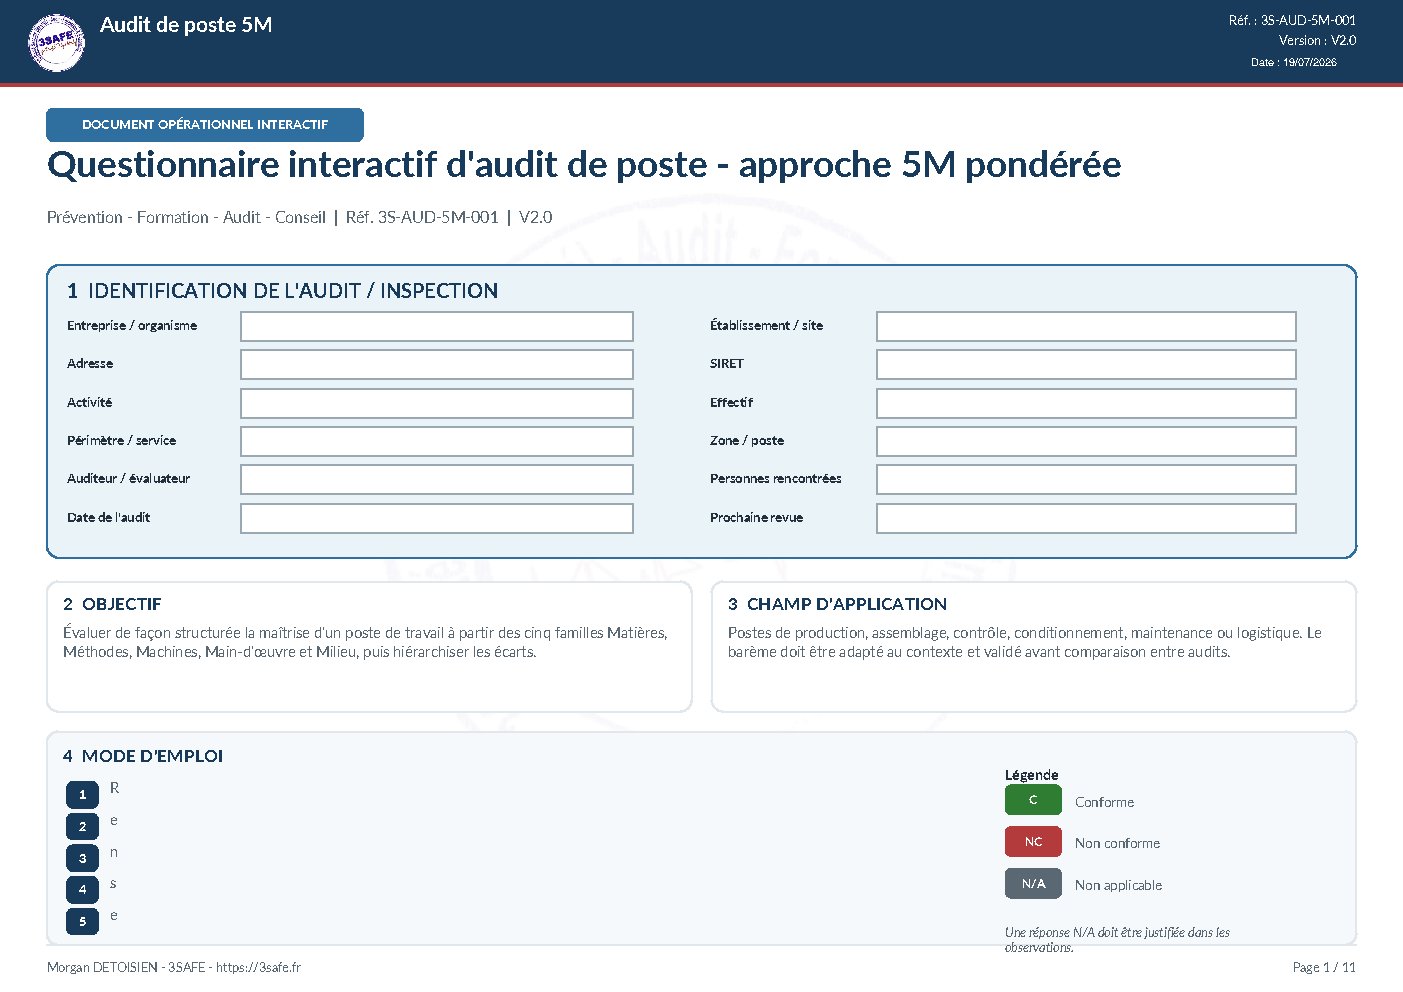Select the Zone / poste field
The width and height of the screenshot is (1403, 992).
(x=1086, y=441)
